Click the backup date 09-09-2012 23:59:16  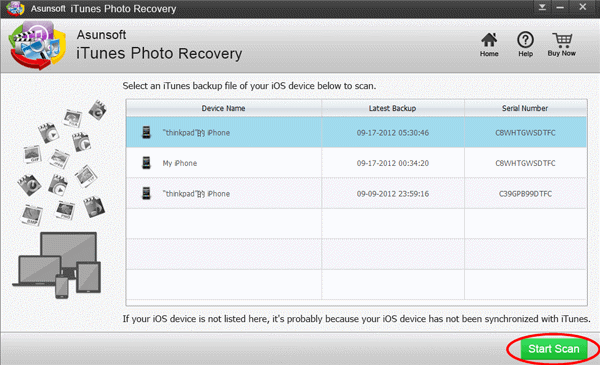(393, 194)
